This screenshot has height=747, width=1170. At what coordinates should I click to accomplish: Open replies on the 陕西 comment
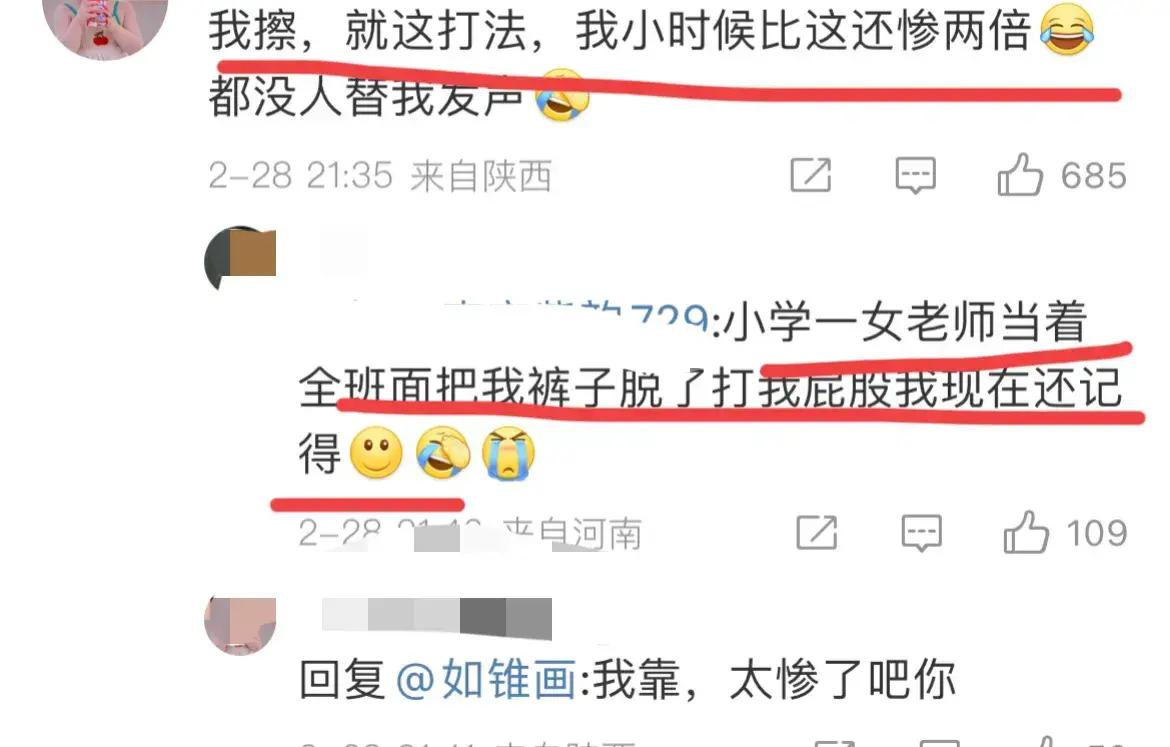[x=916, y=175]
